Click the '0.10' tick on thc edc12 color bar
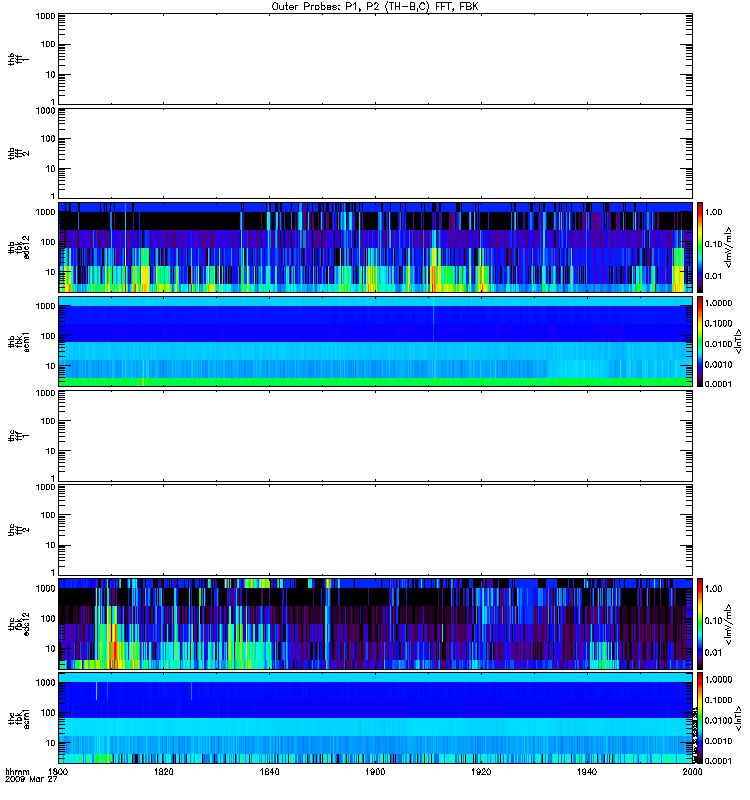The height and width of the screenshot is (800, 750). [x=713, y=620]
